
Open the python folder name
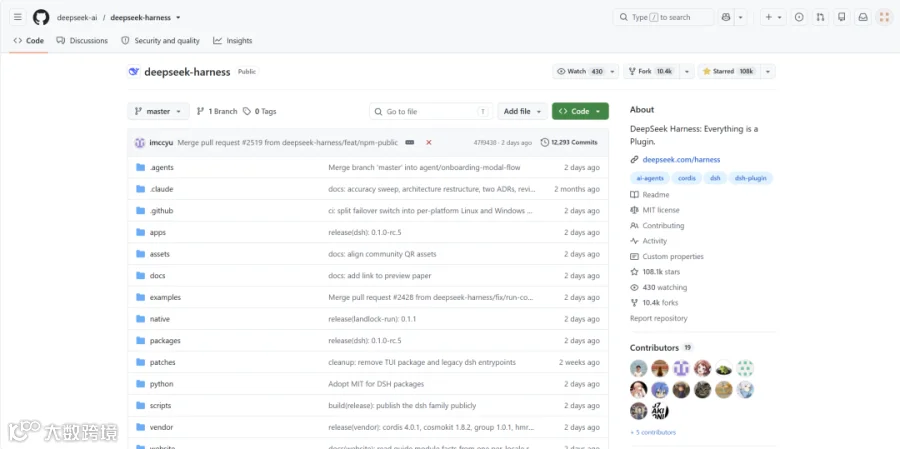161,384
